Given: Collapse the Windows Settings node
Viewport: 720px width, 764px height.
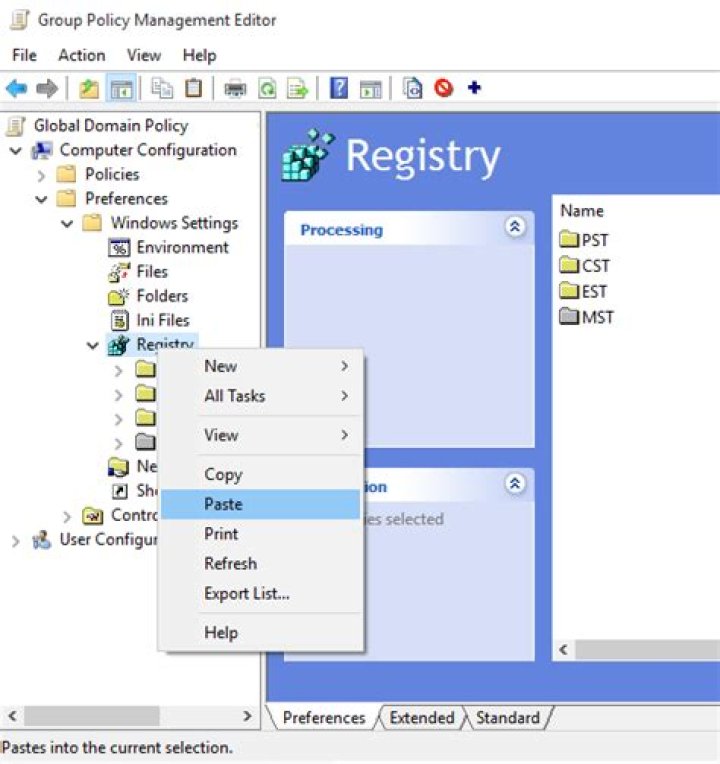Looking at the screenshot, I should tap(67, 224).
